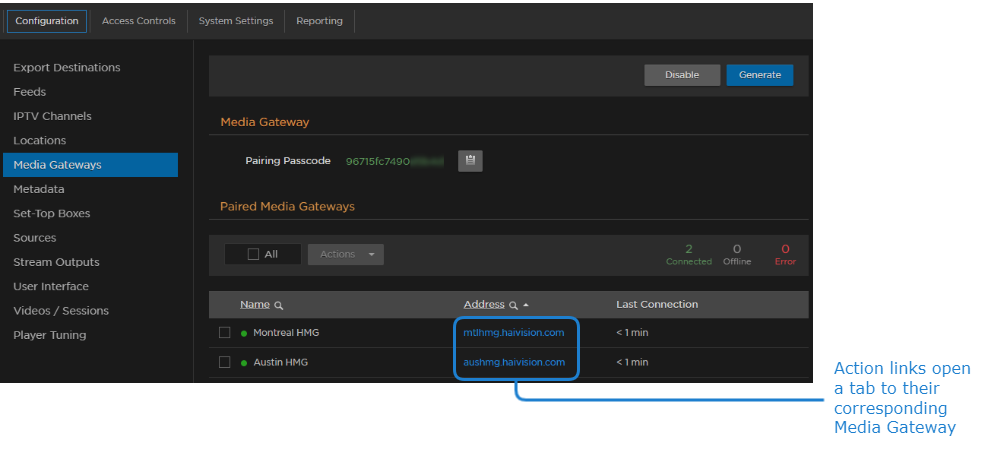Open the mtlhmg.haivision.com link
Image resolution: width=1000 pixels, height=456 pixels.
pos(514,332)
